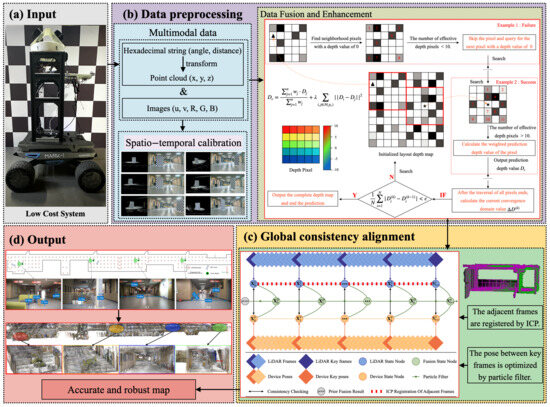This screenshot has height=407, width=550.
Task: Click the "Consistency Checking" legend text
Action: (287, 391)
